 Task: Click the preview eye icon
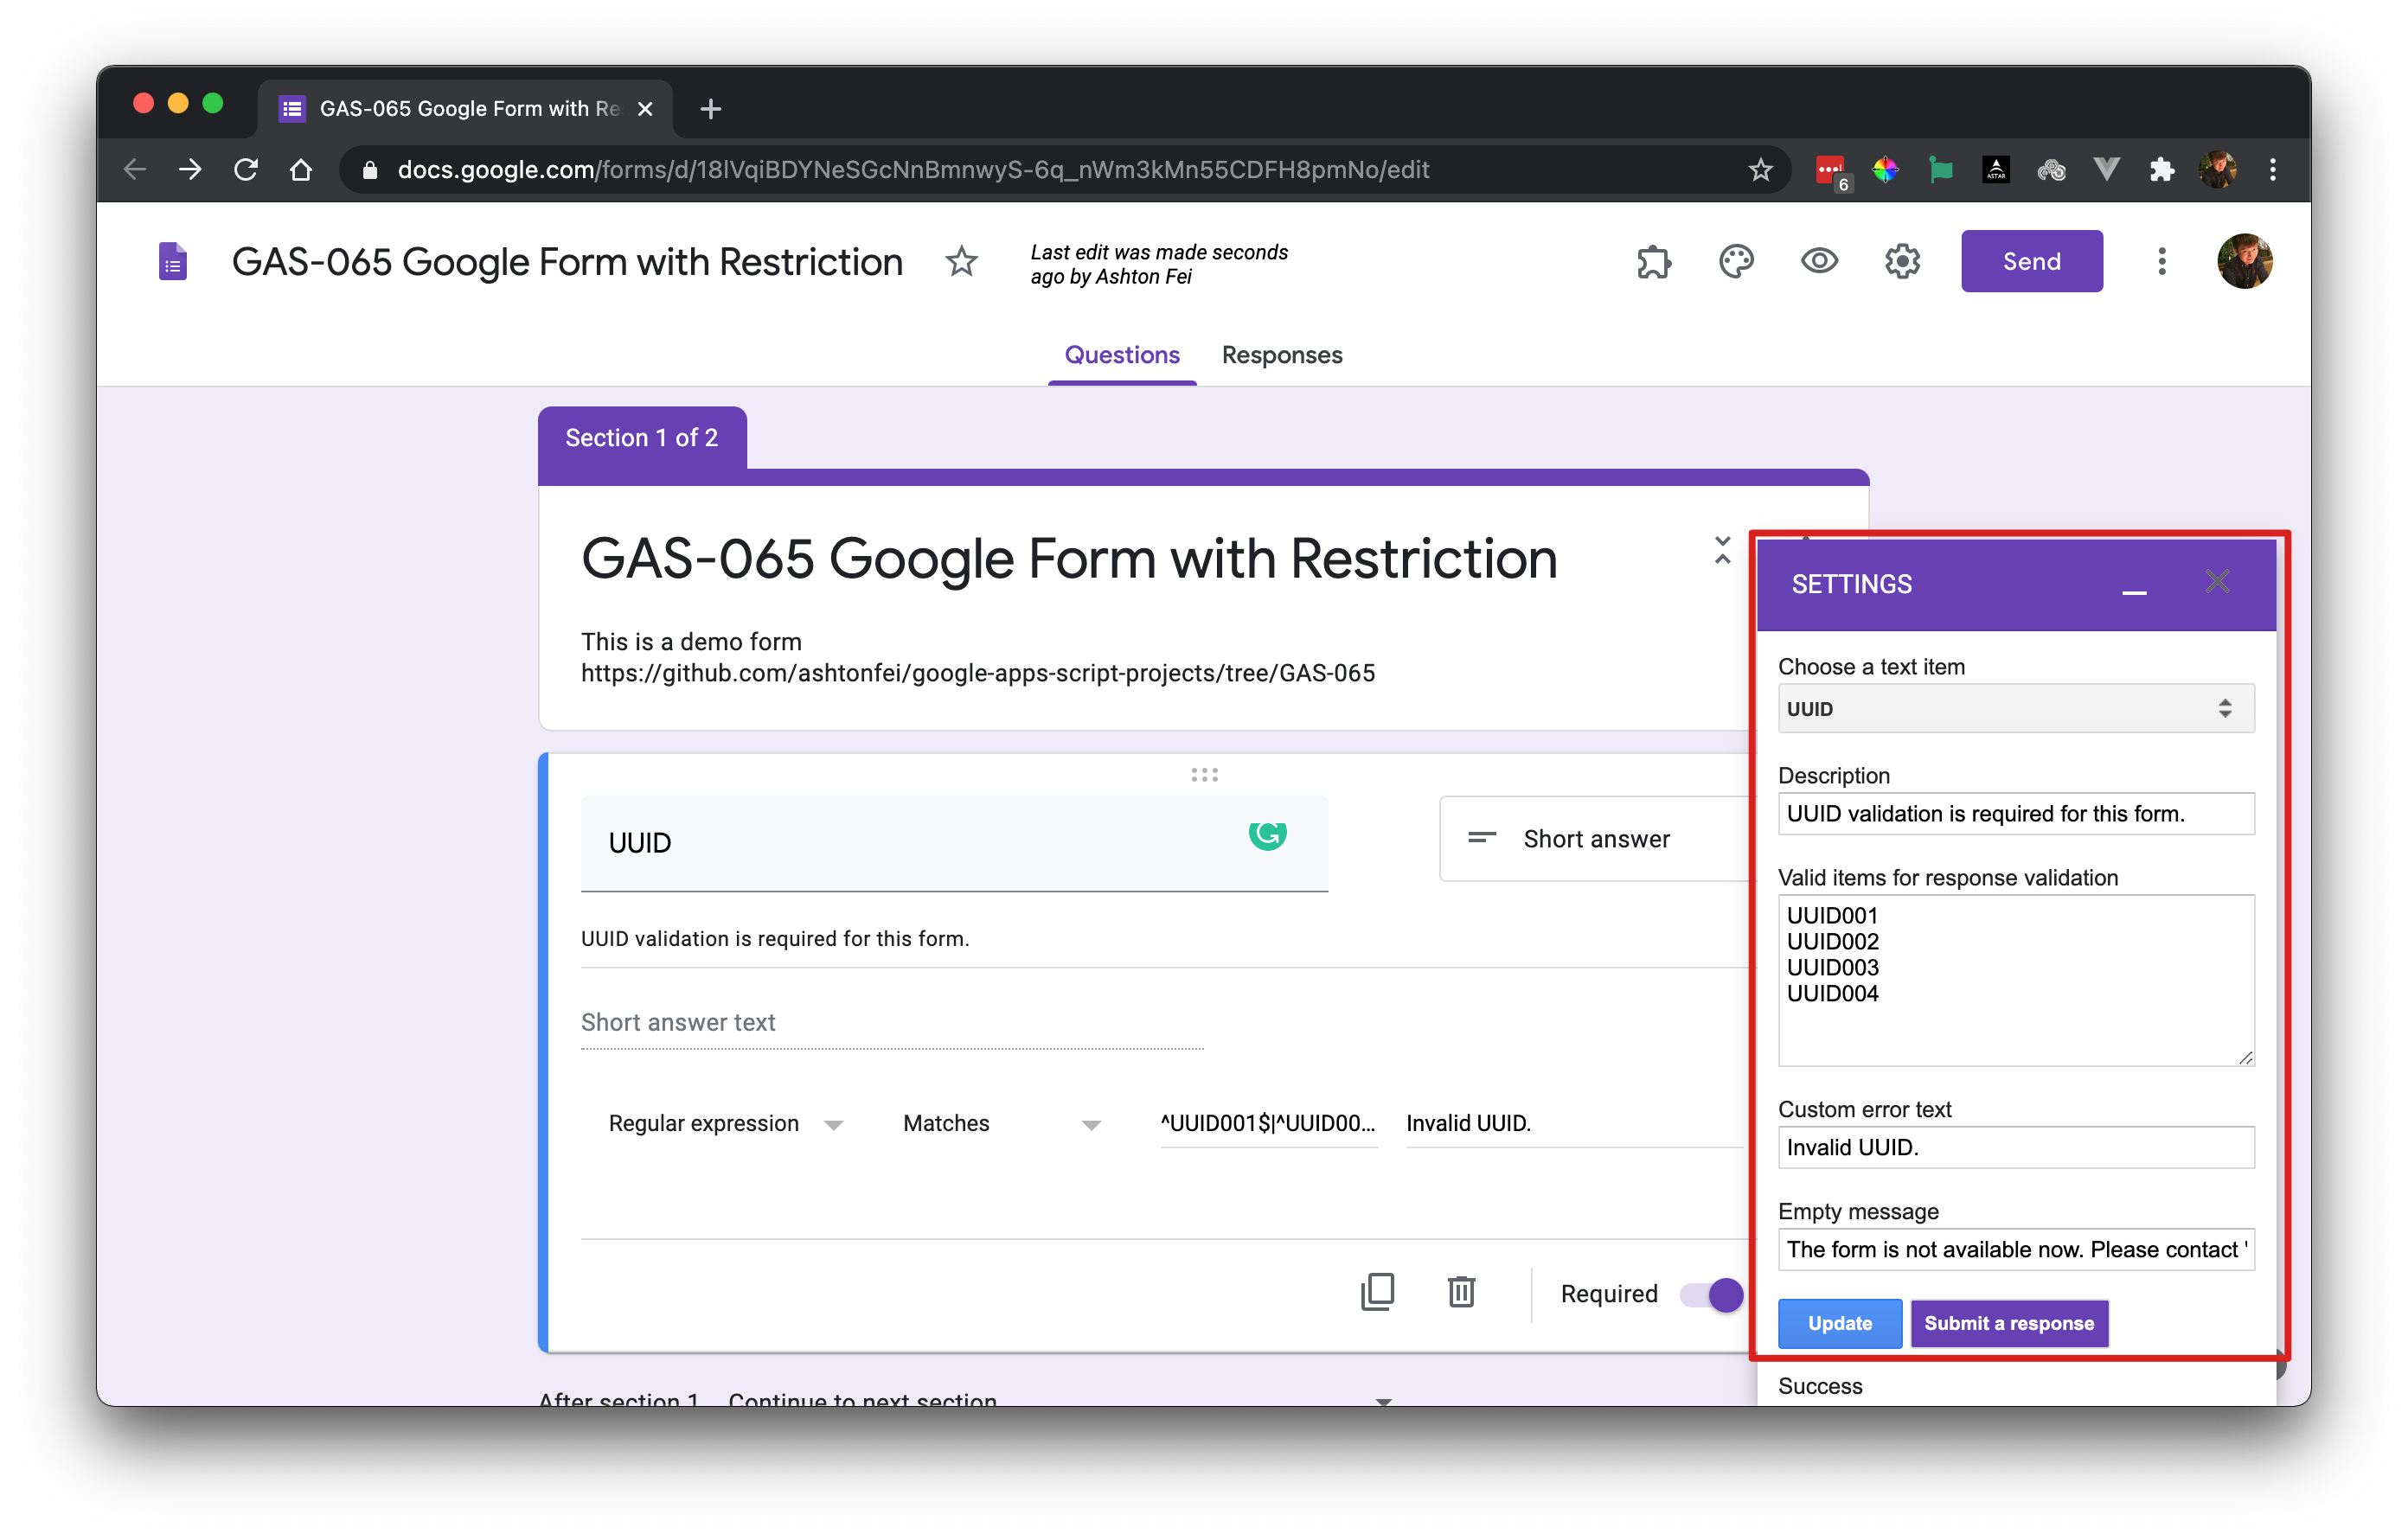[x=1819, y=262]
